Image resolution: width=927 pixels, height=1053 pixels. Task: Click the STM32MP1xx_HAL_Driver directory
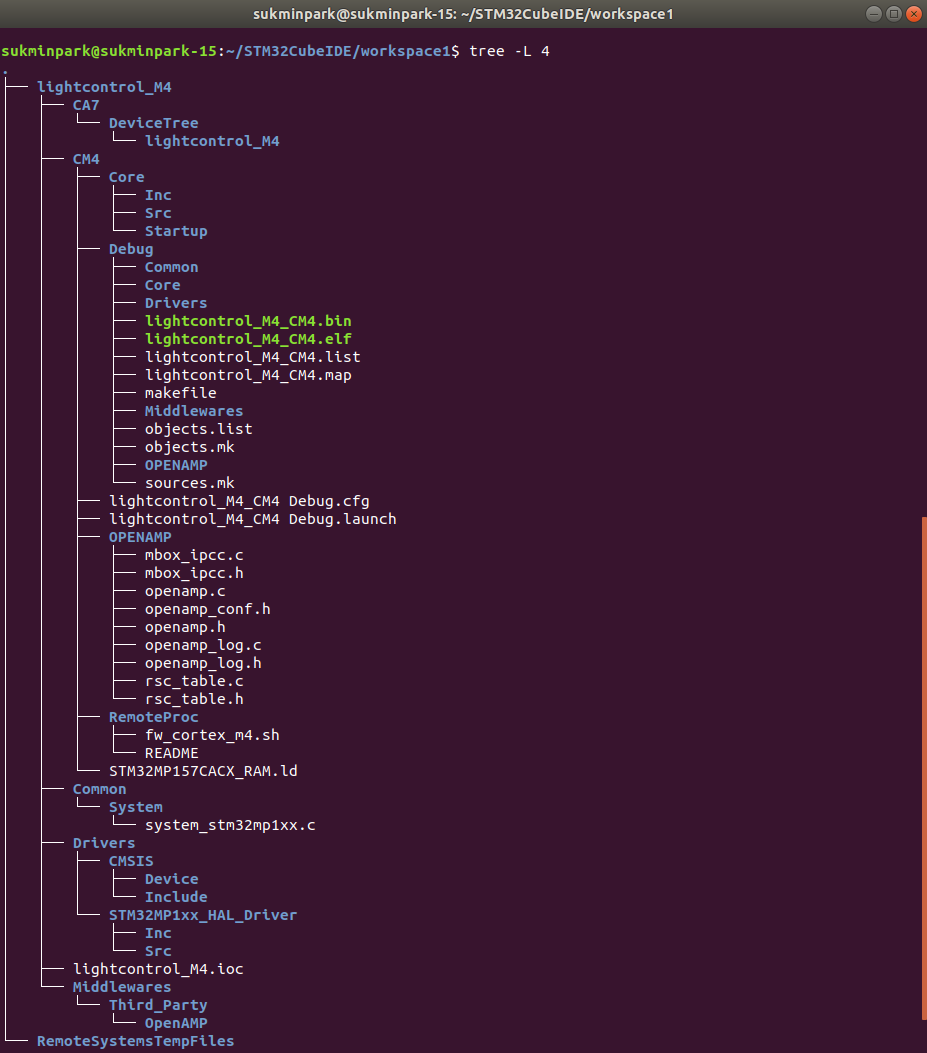coord(203,915)
